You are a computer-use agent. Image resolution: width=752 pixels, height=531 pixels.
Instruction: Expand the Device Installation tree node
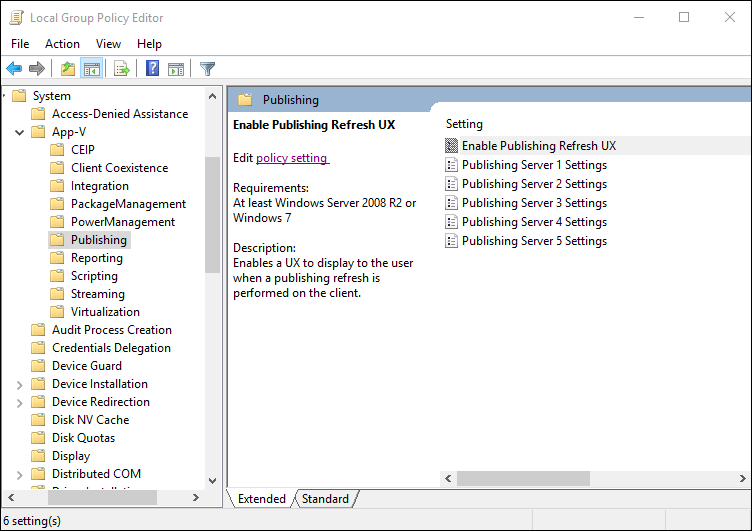20,384
